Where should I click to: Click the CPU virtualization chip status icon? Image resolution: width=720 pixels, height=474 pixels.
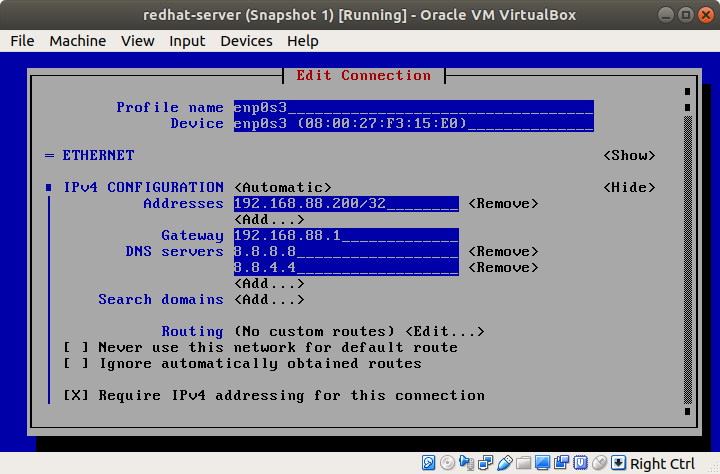(580, 463)
